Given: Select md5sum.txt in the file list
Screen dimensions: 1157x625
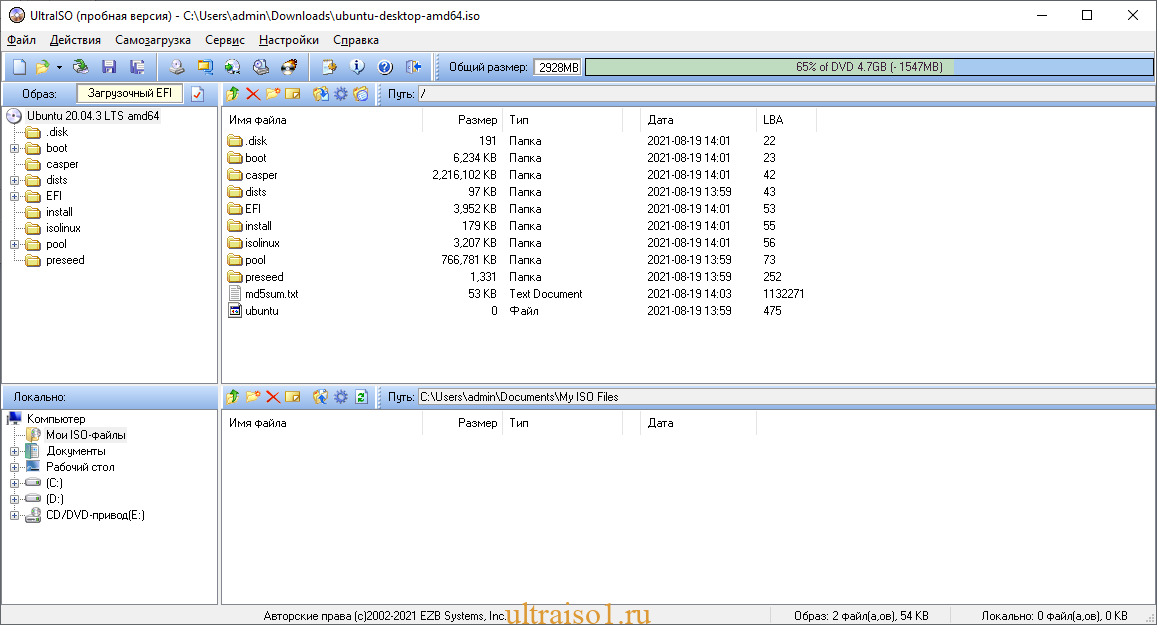Looking at the screenshot, I should coord(271,294).
